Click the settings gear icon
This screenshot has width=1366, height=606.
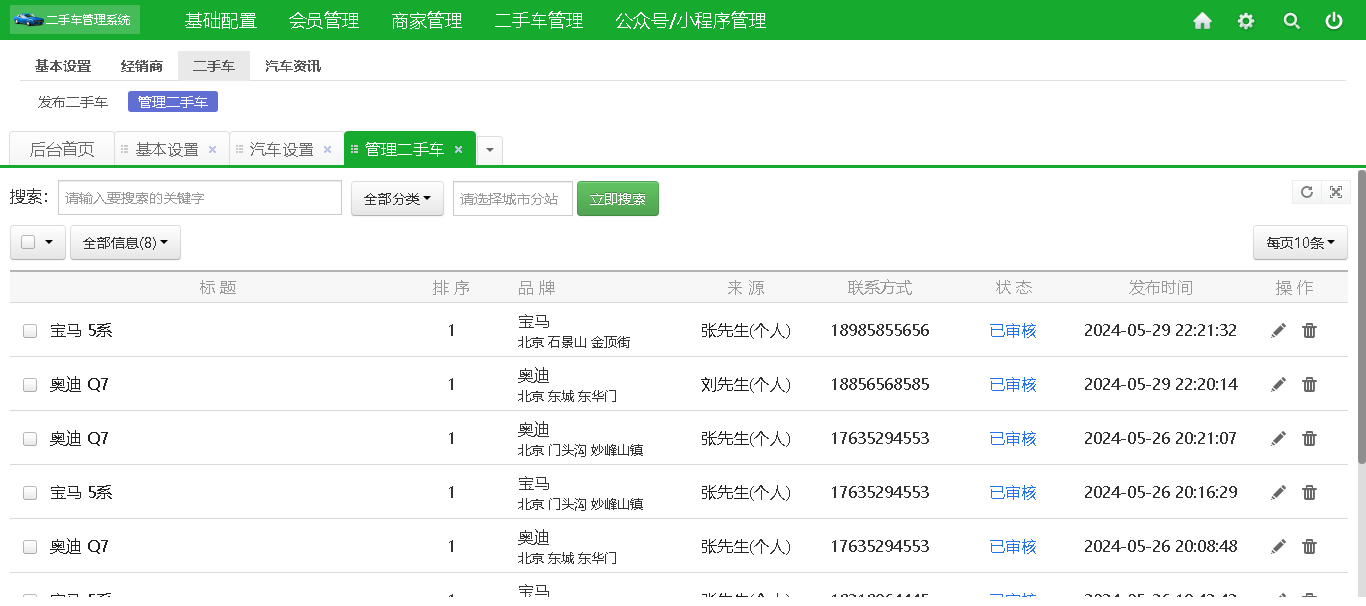(1245, 19)
